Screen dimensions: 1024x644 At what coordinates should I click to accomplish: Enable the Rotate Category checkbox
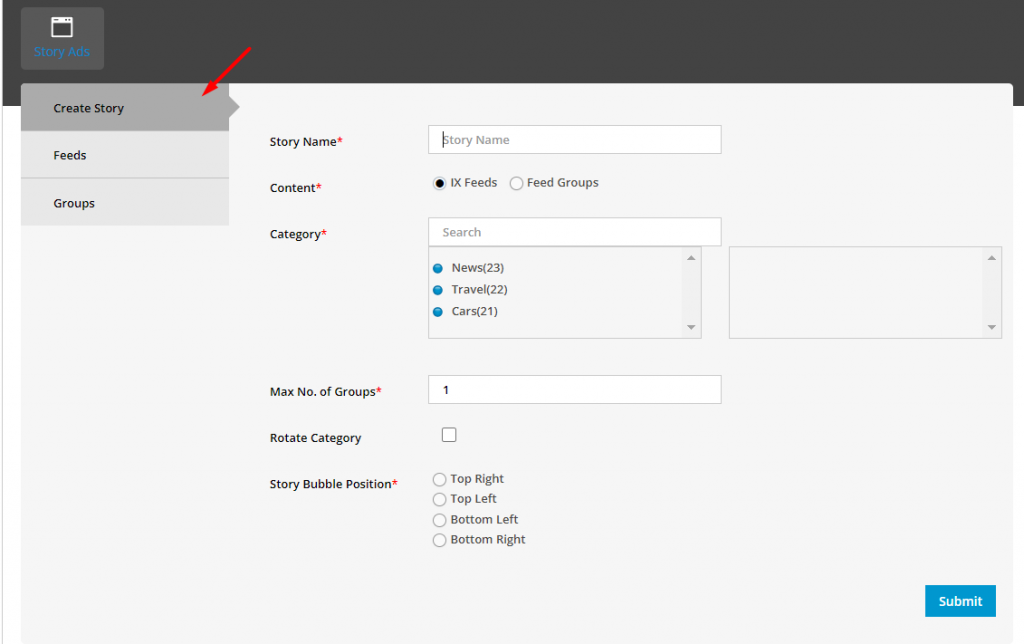pyautogui.click(x=449, y=435)
